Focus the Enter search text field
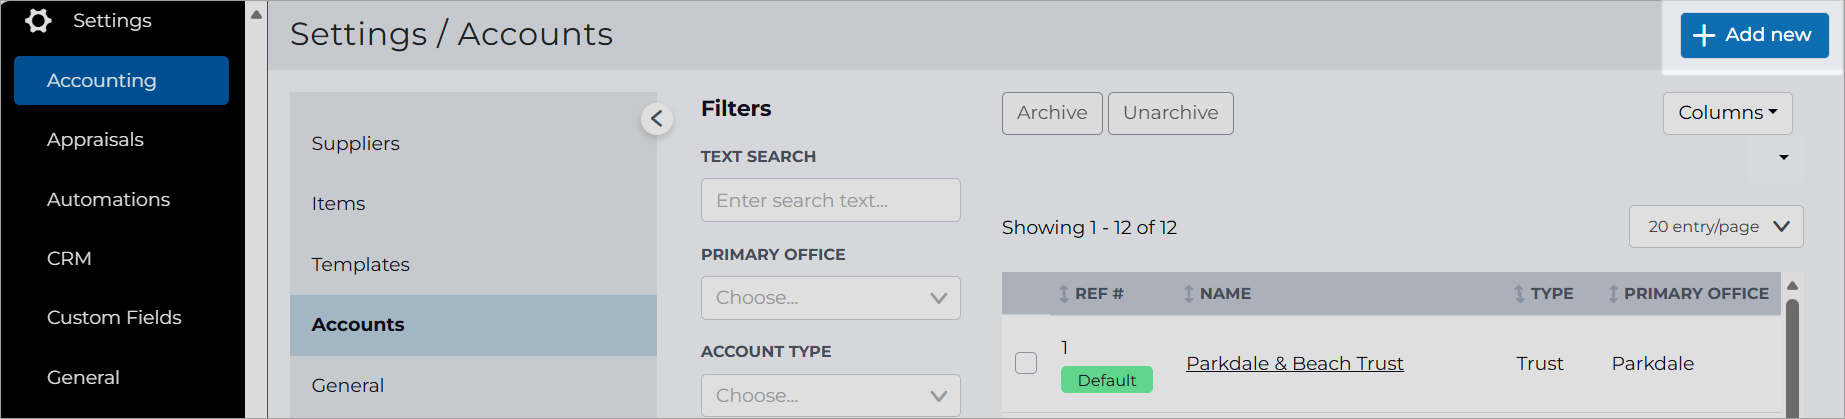The height and width of the screenshot is (419, 1845). tap(830, 200)
